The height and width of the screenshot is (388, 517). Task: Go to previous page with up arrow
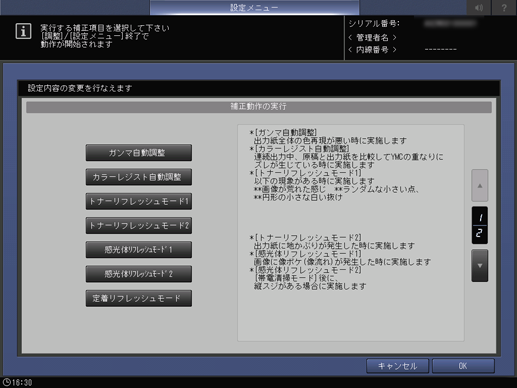tap(480, 185)
